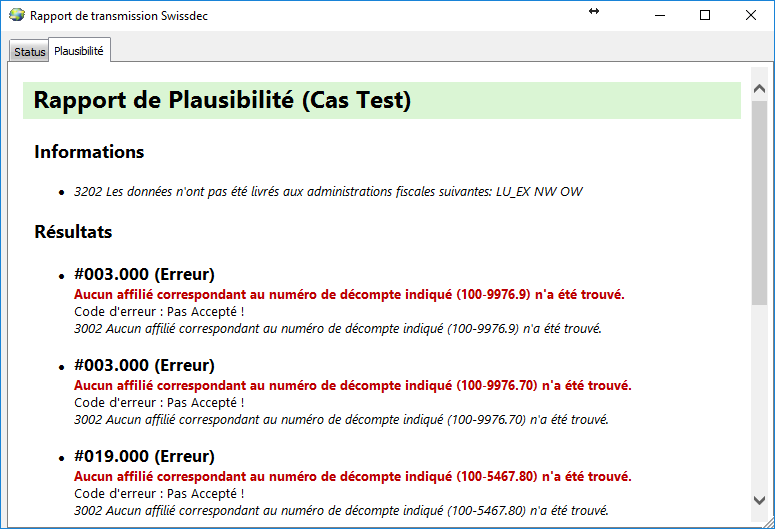Image resolution: width=775 pixels, height=529 pixels.
Task: Click the scrollbar down arrow
Action: coord(760,499)
